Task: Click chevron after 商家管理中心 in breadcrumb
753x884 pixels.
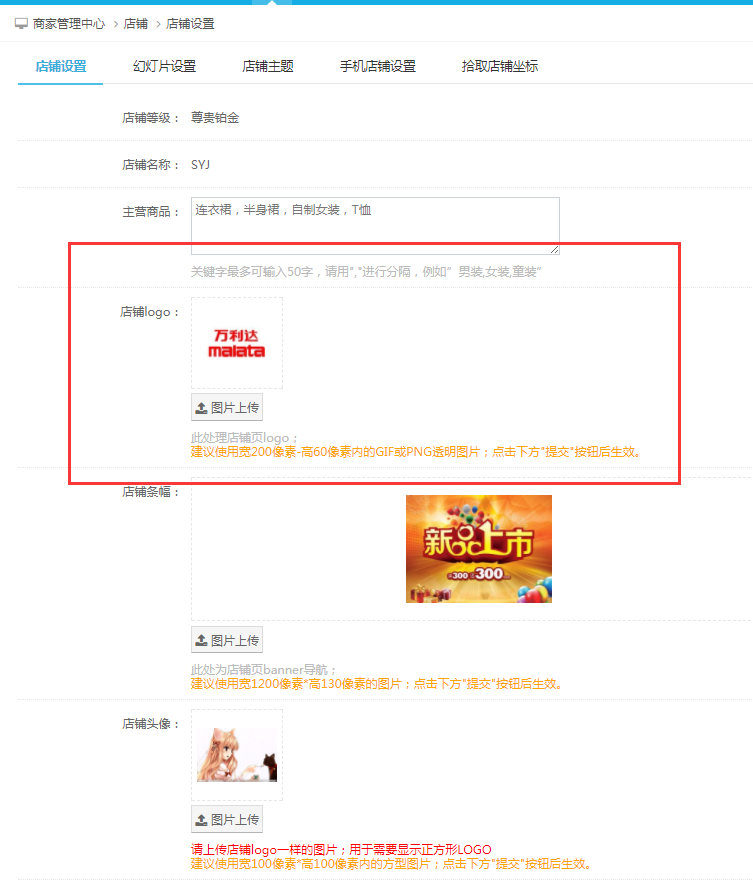Action: pyautogui.click(x=114, y=23)
